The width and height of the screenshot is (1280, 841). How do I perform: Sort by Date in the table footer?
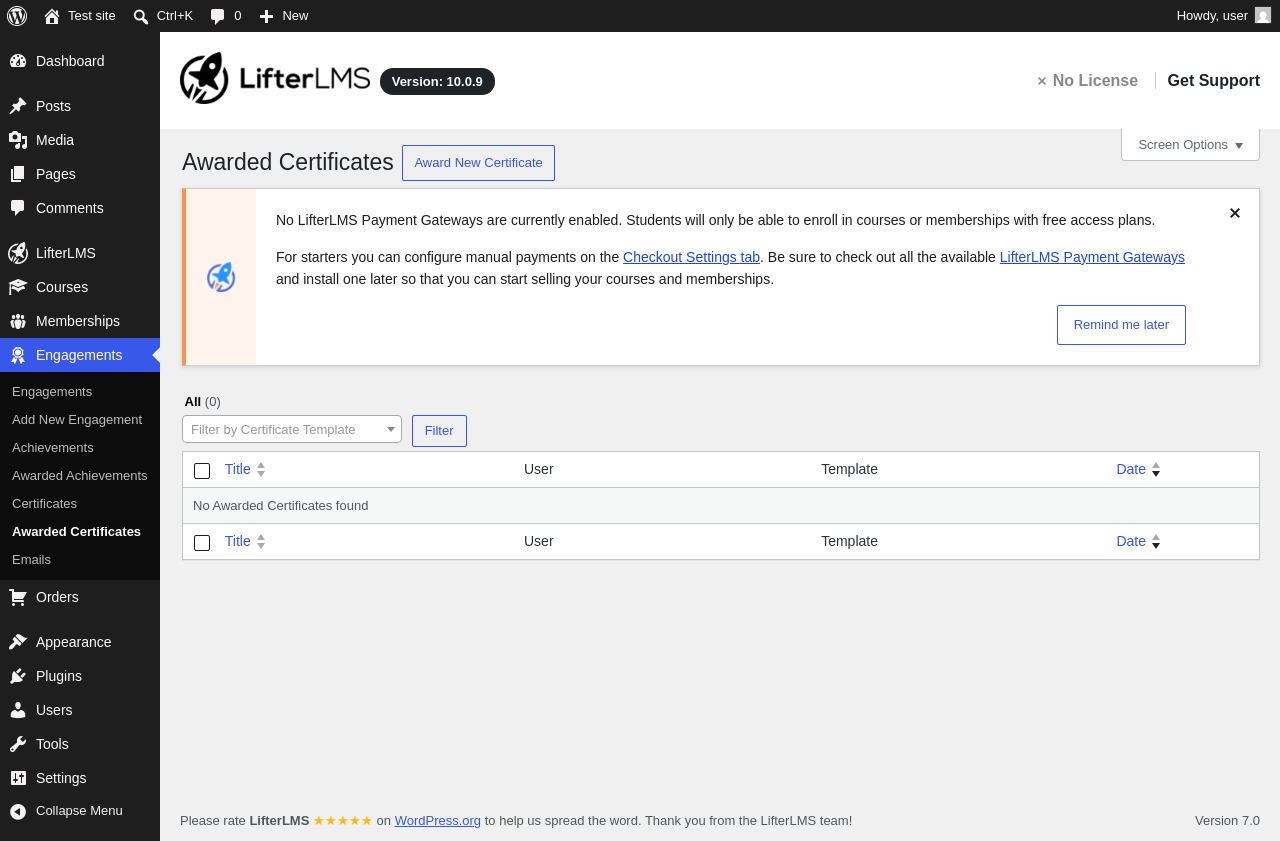[x=1138, y=541]
